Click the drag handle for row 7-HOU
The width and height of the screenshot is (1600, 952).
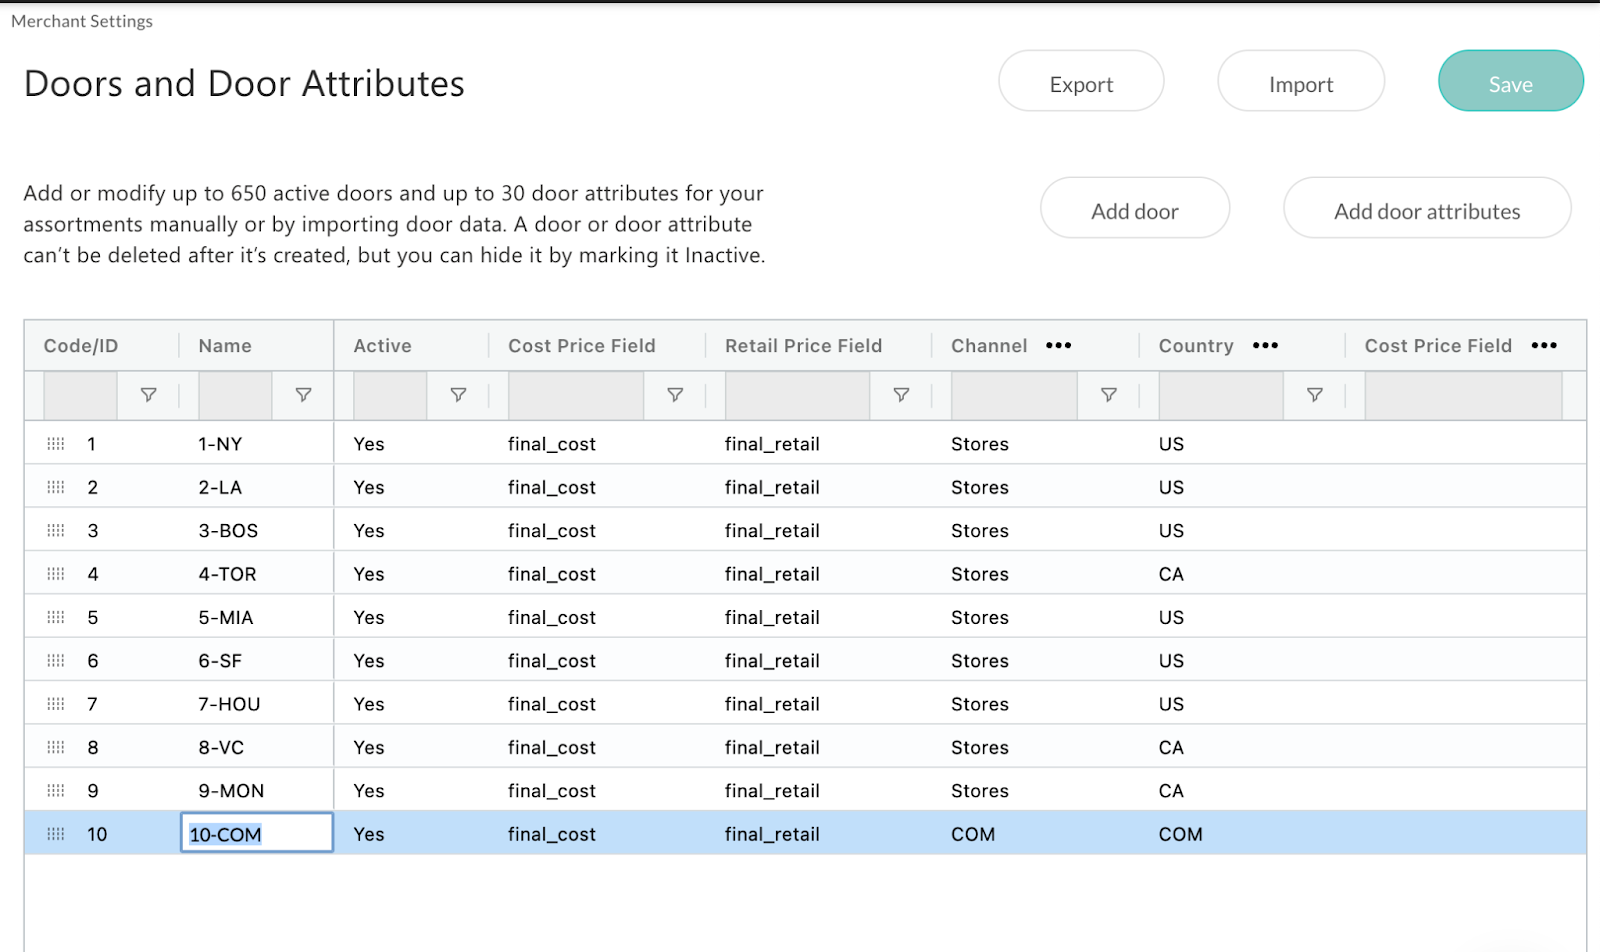coord(56,704)
